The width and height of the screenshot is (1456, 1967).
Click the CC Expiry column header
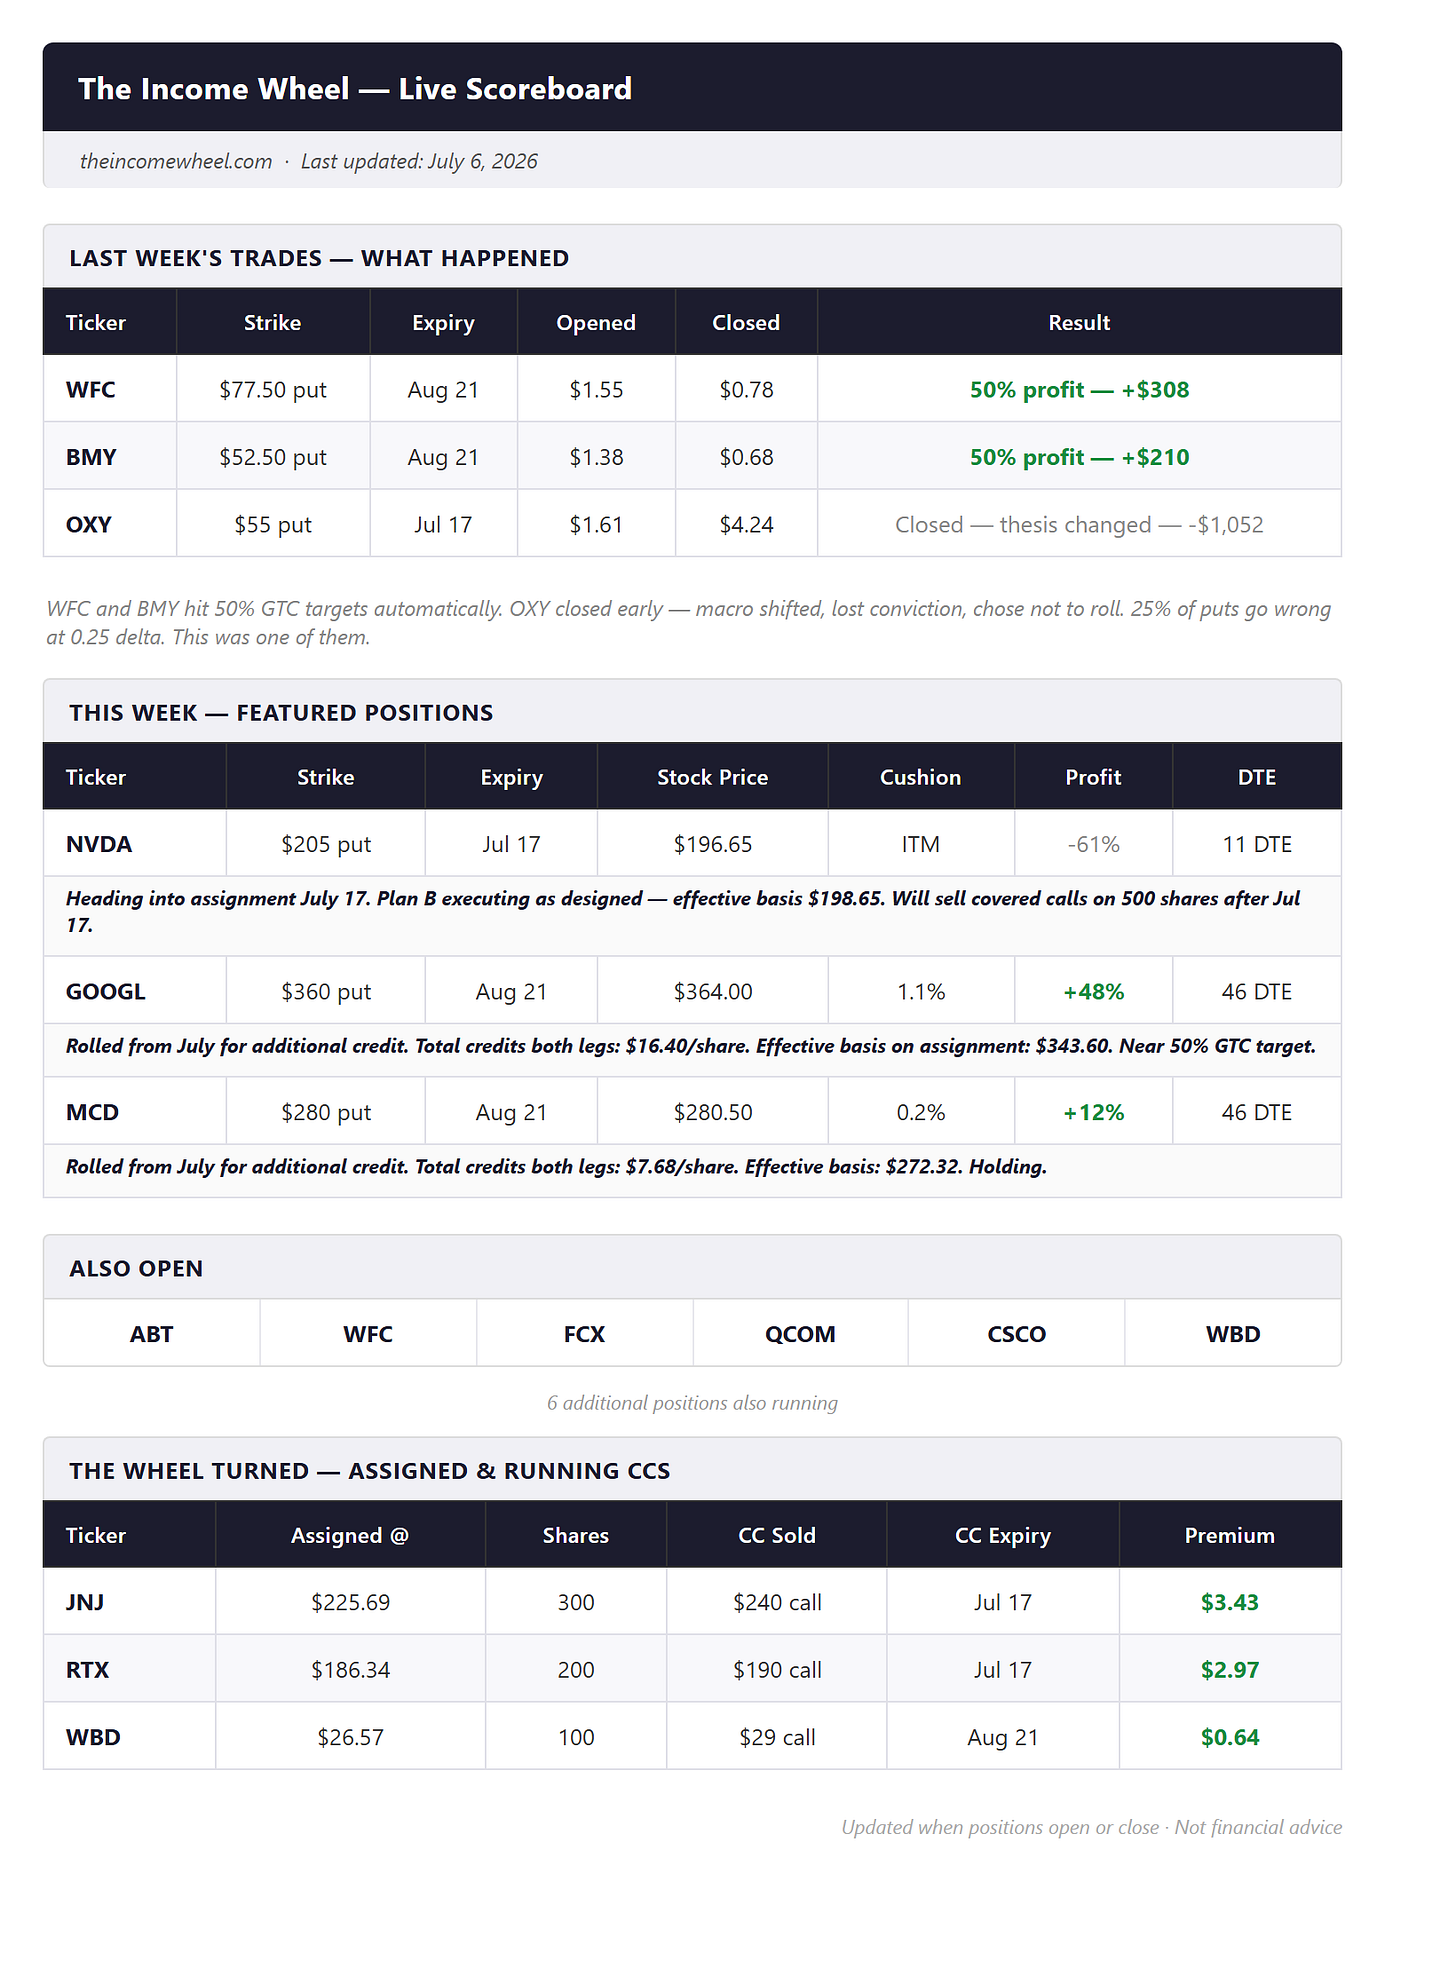[x=1003, y=1535]
